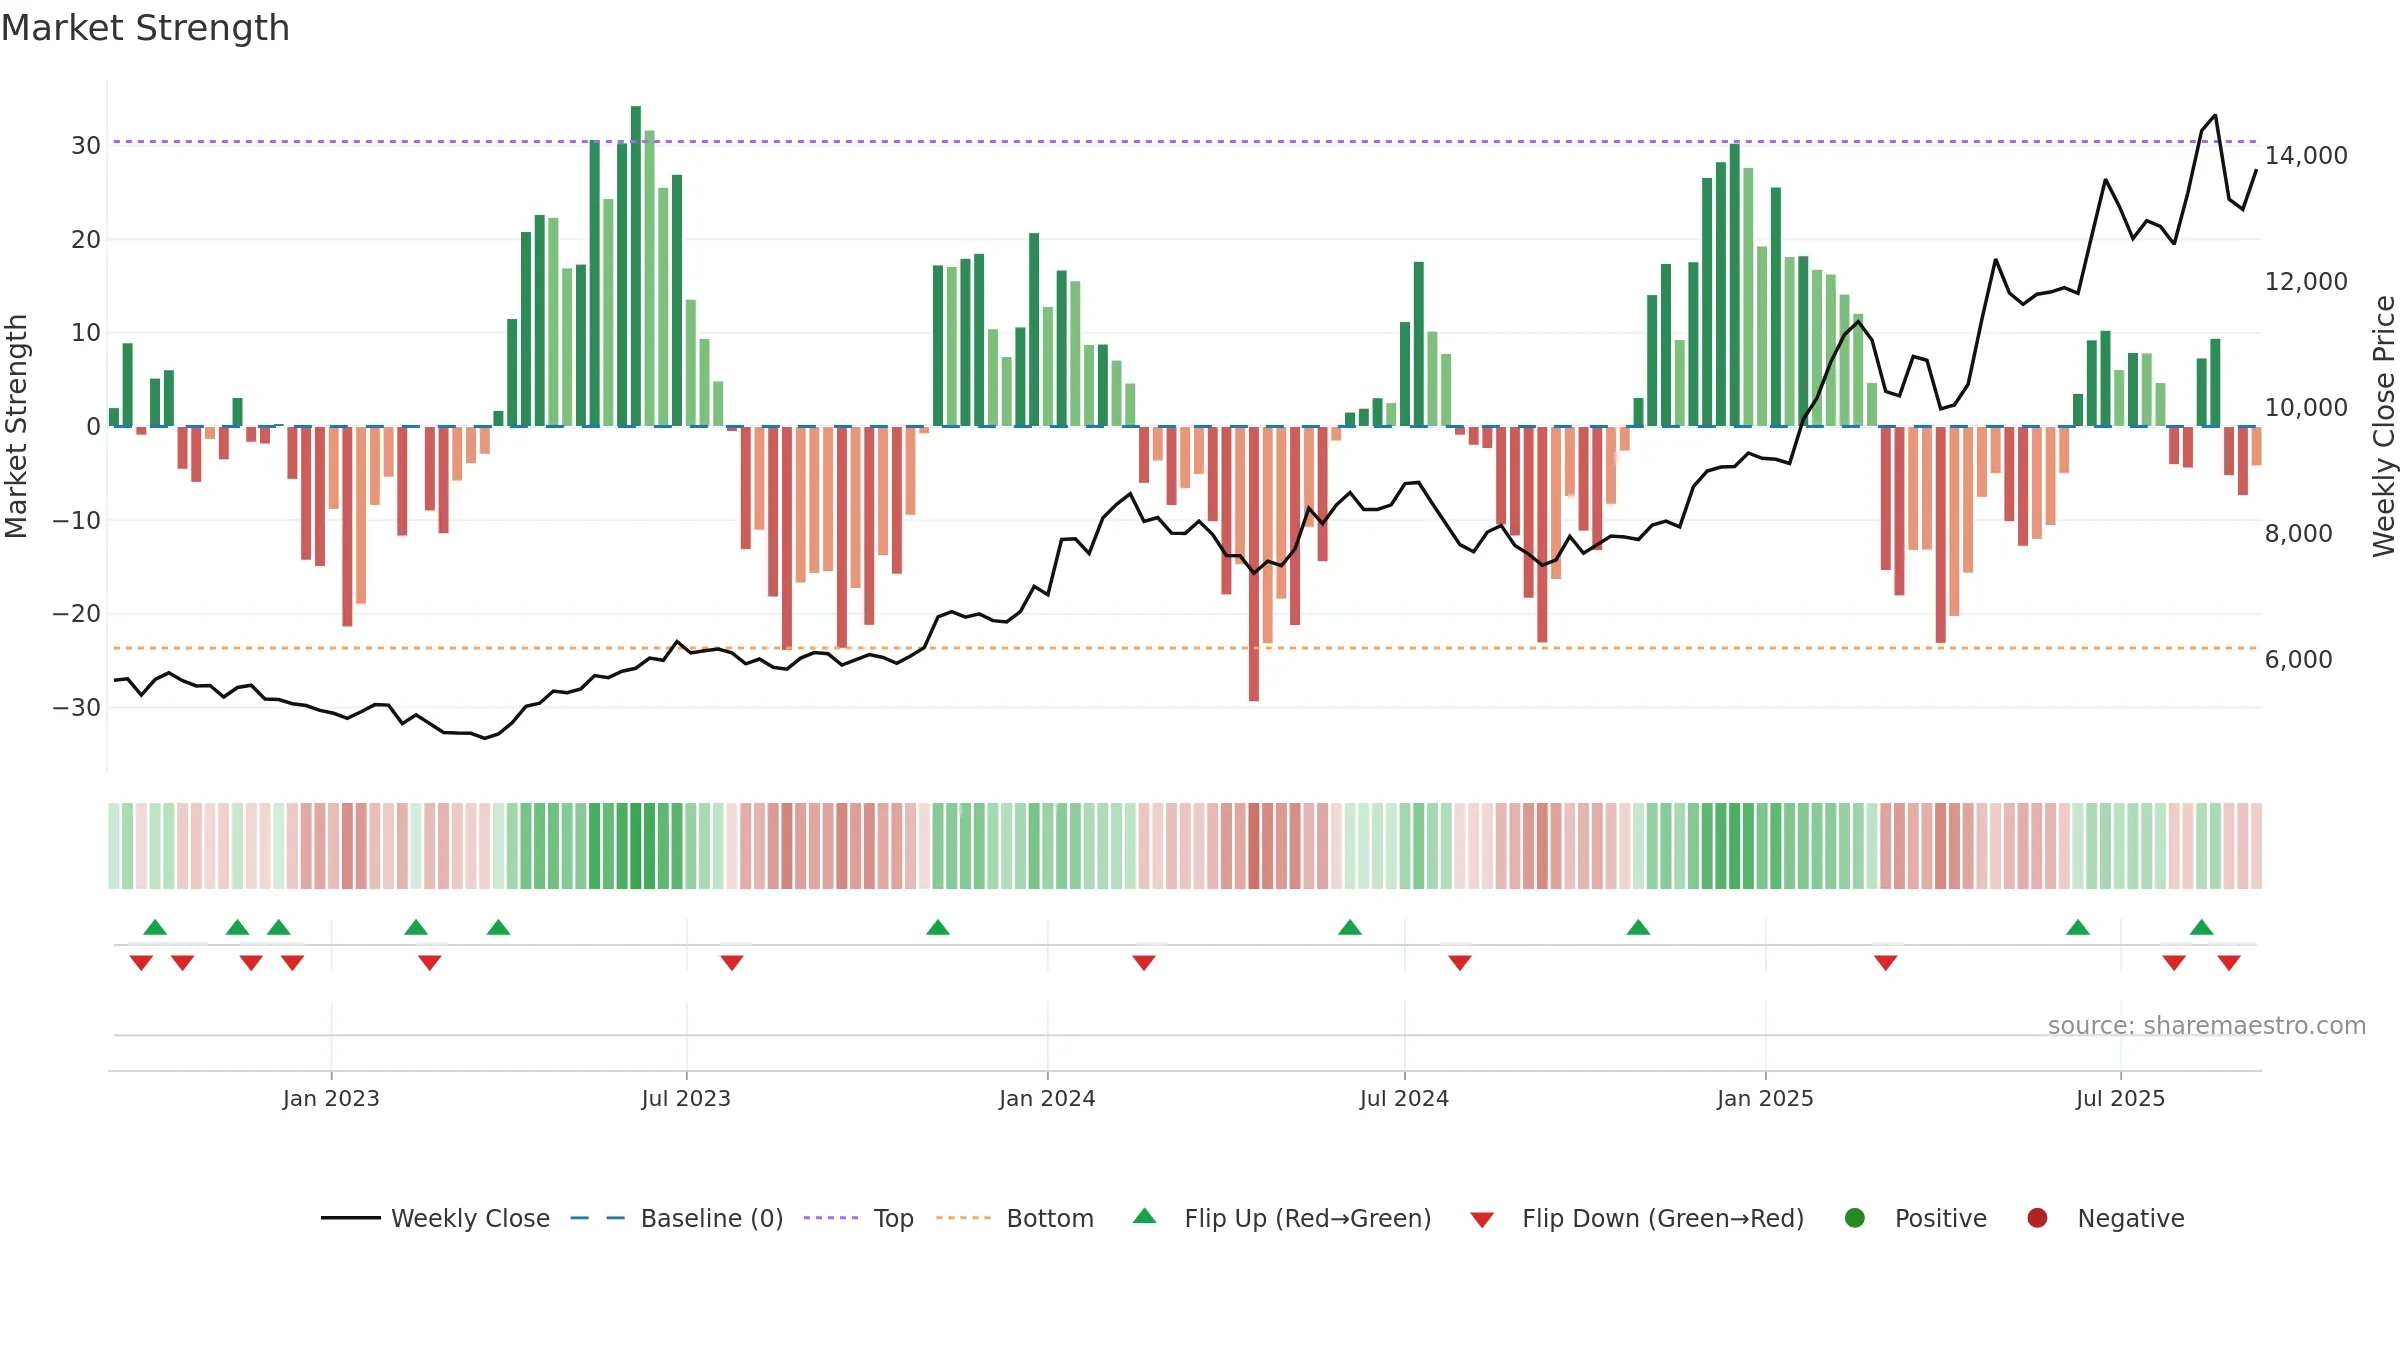Click the red Flip Down legend triangle
The image size is (2400, 1350).
point(1482,1220)
